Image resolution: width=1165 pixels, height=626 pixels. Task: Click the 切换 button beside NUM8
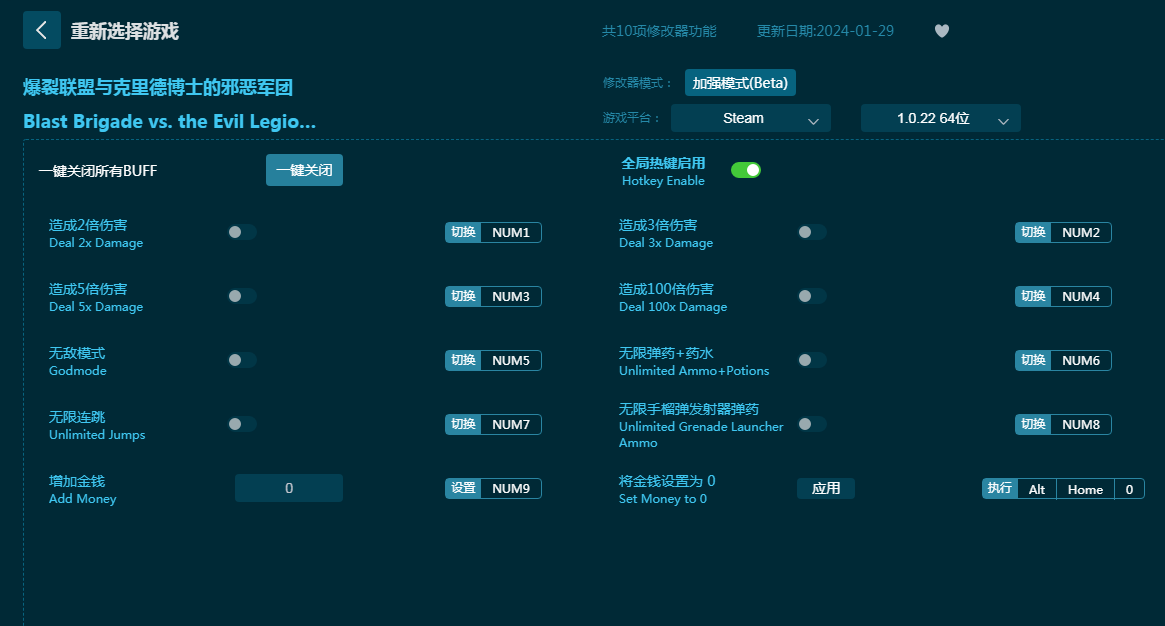click(x=1033, y=424)
